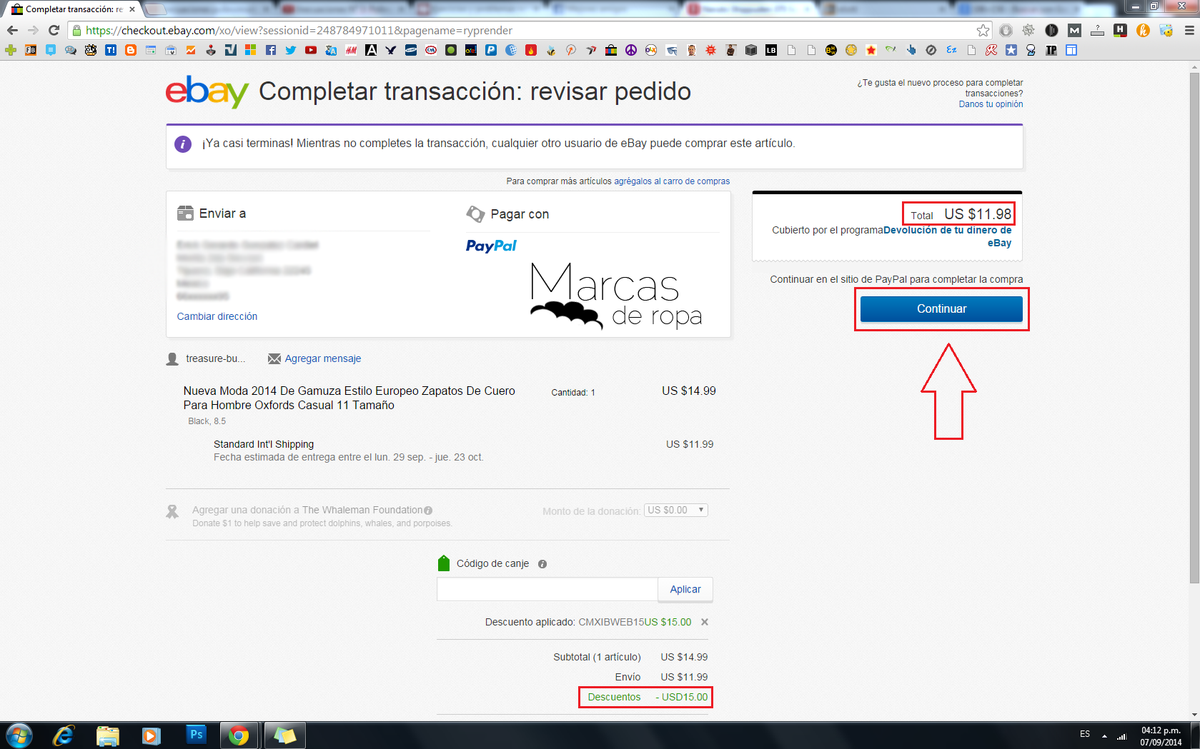Click the PayPal logo under Pagar con
This screenshot has width=1200, height=749.
491,246
